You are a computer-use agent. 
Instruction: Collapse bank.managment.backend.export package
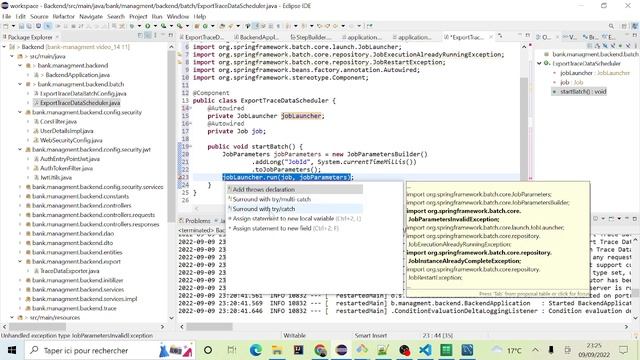point(20,262)
